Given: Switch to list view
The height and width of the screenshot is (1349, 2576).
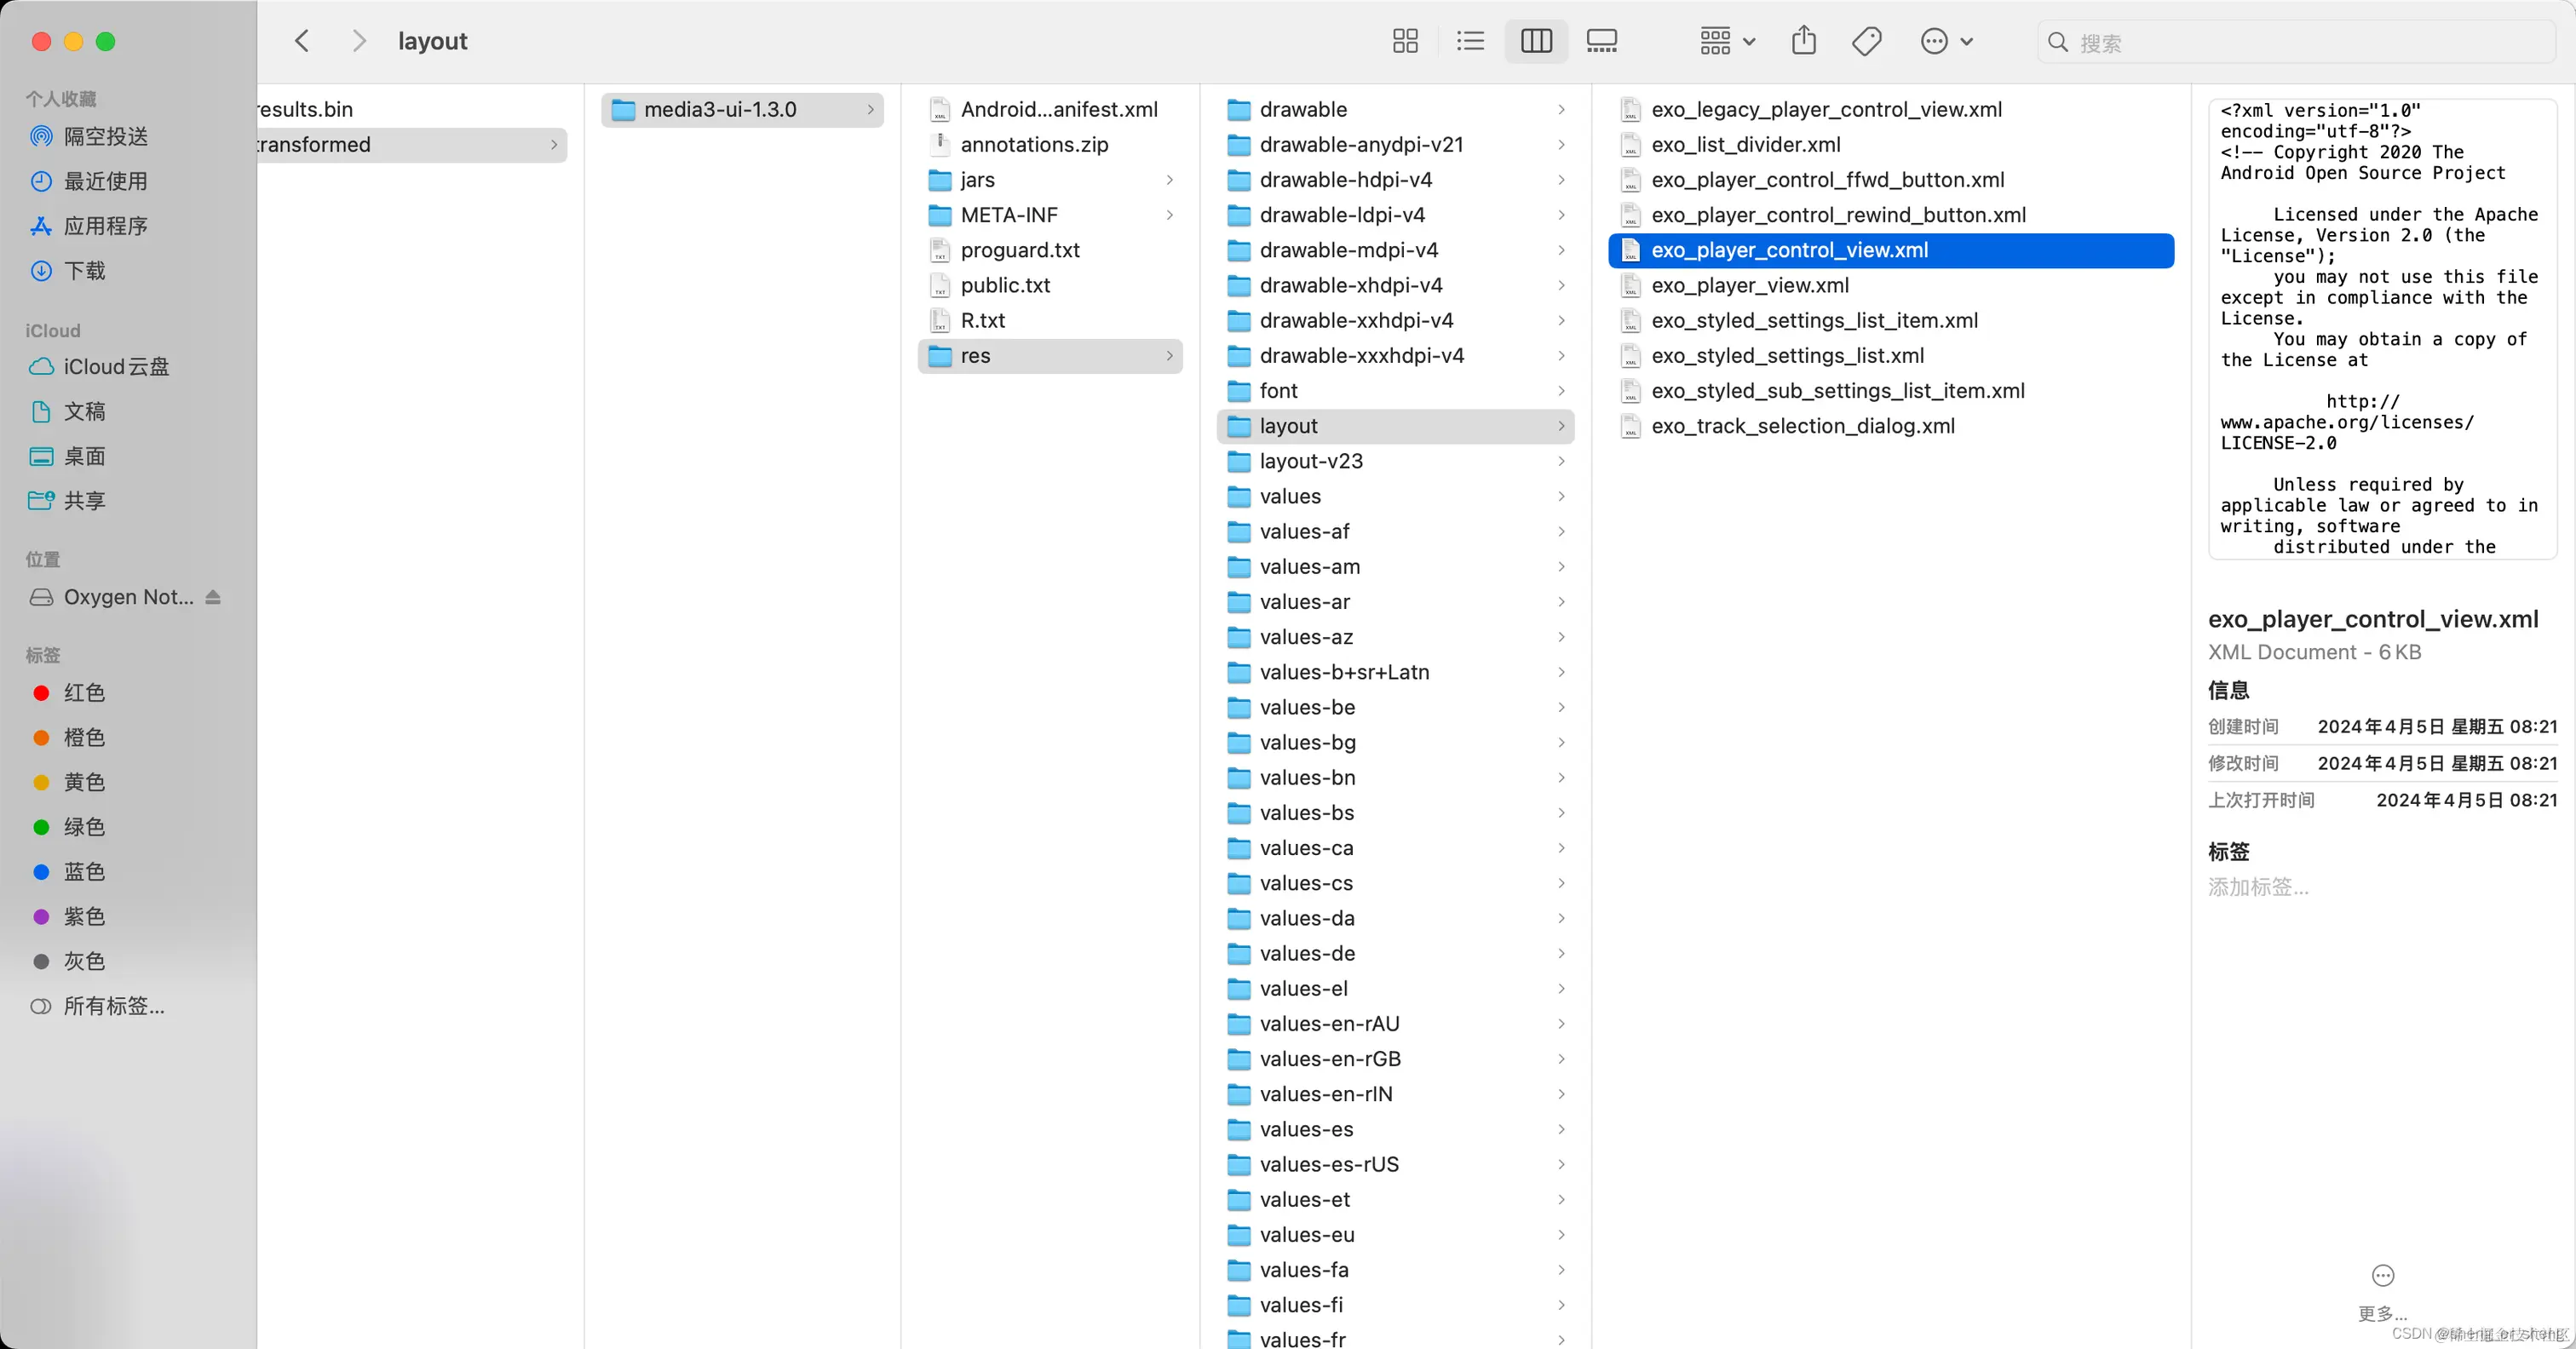Looking at the screenshot, I should pos(1470,41).
